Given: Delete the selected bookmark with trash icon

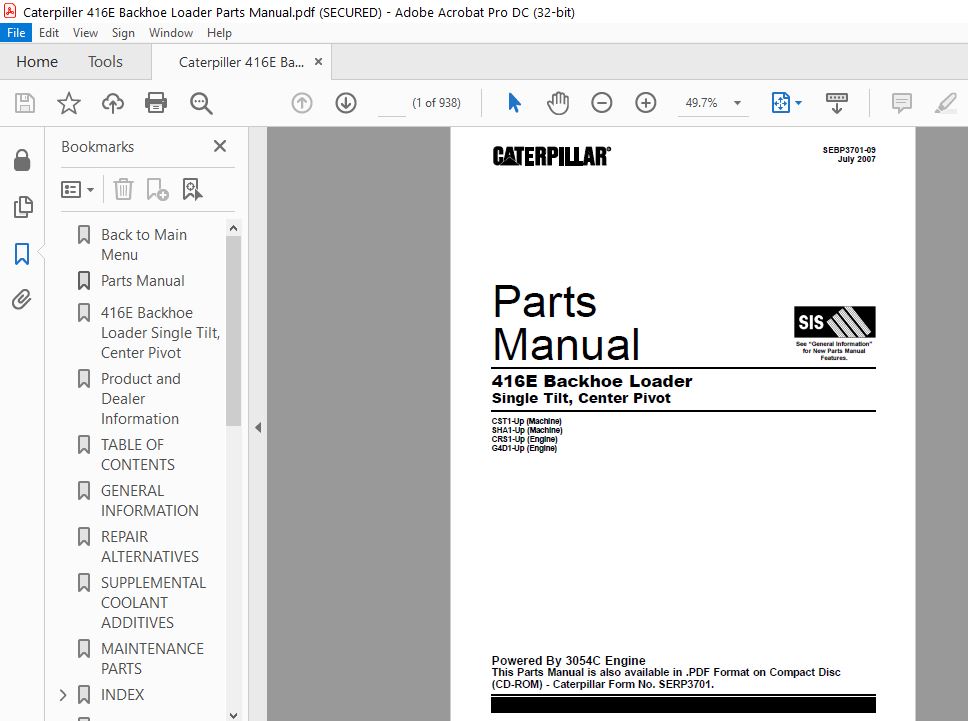Looking at the screenshot, I should 123,189.
